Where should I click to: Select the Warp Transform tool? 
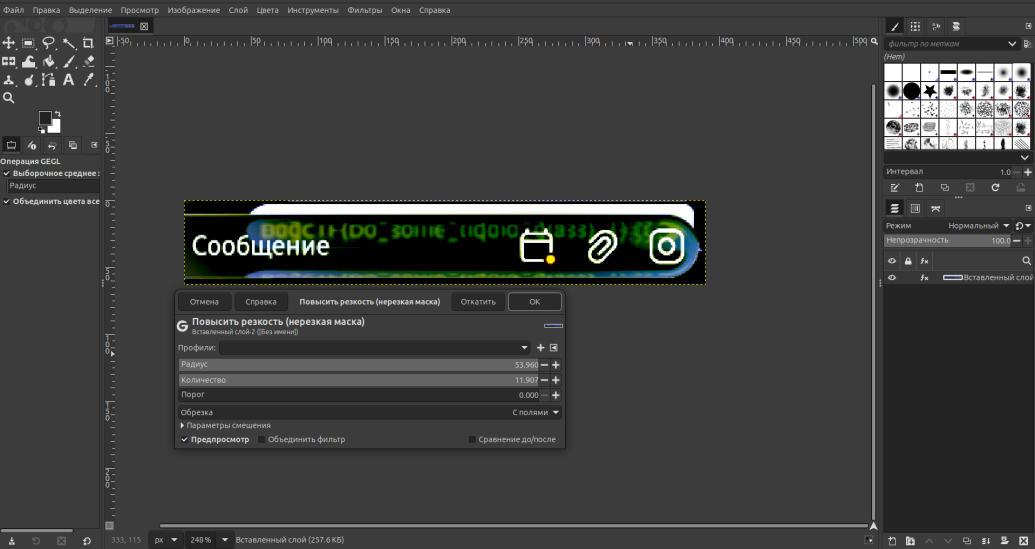tap(28, 61)
